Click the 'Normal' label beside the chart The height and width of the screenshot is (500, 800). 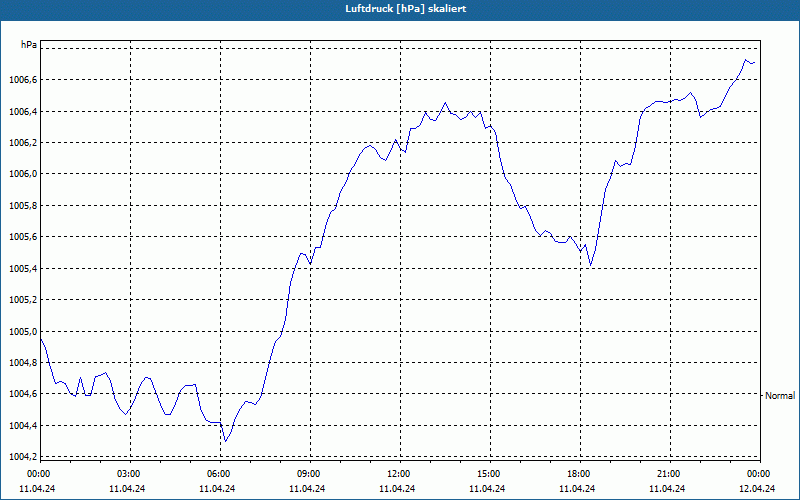780,395
